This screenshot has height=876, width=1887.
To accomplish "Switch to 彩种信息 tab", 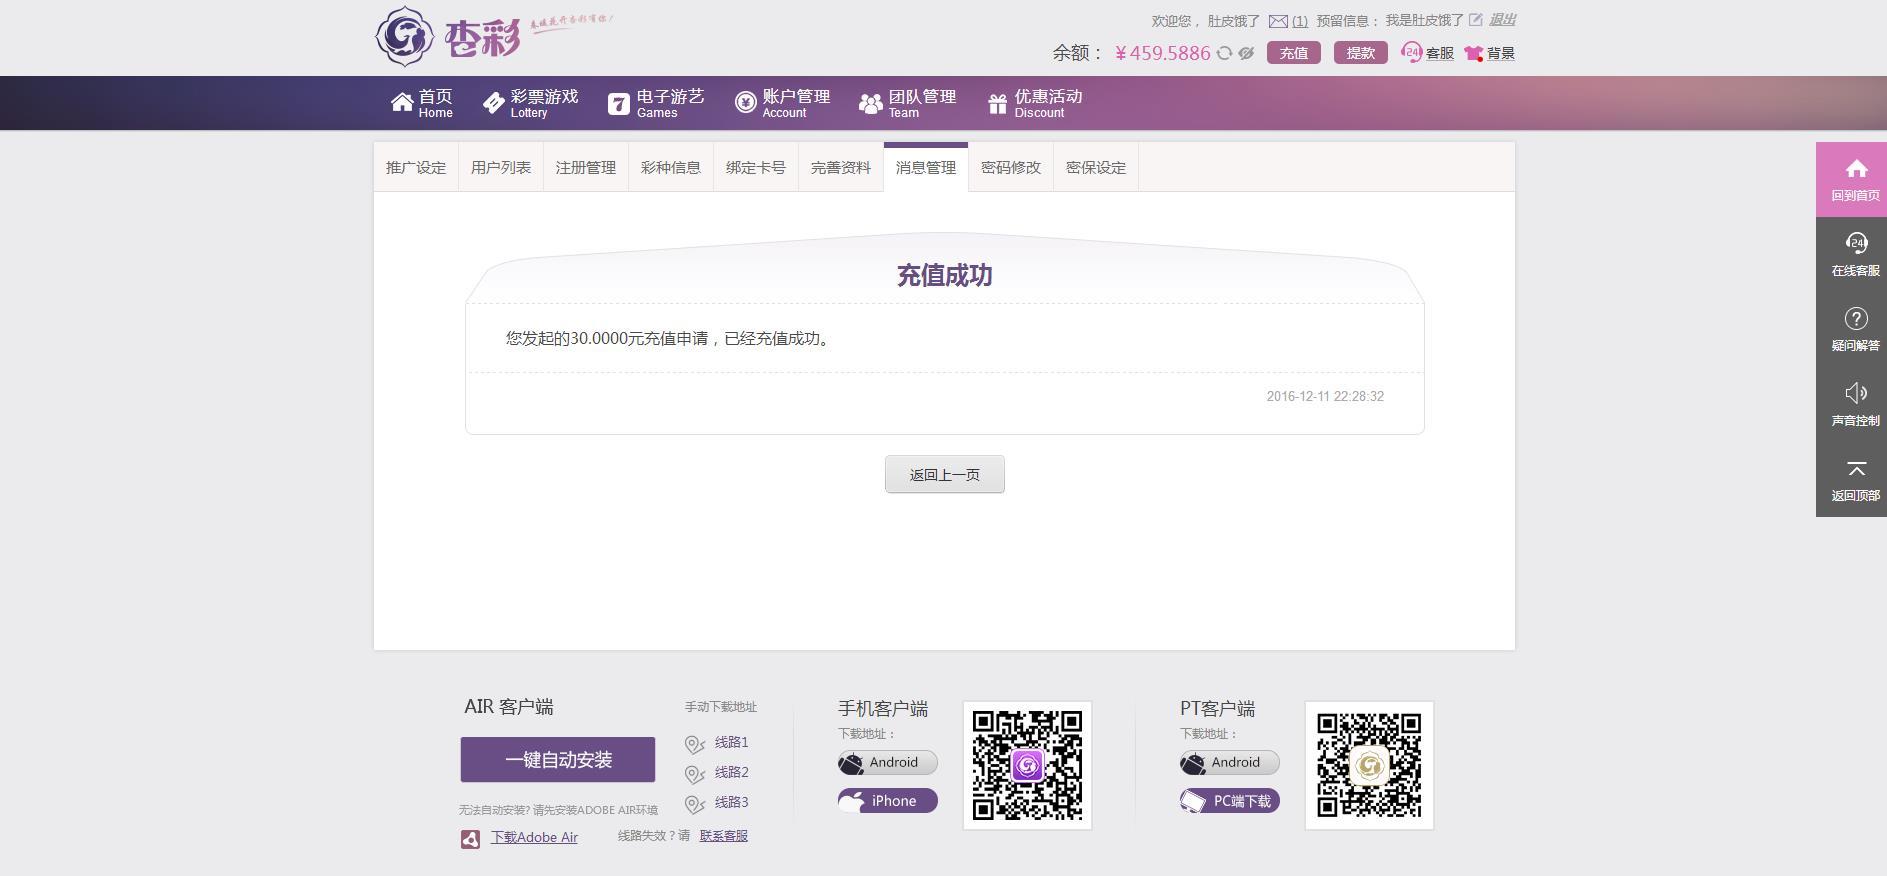I will (x=671, y=167).
